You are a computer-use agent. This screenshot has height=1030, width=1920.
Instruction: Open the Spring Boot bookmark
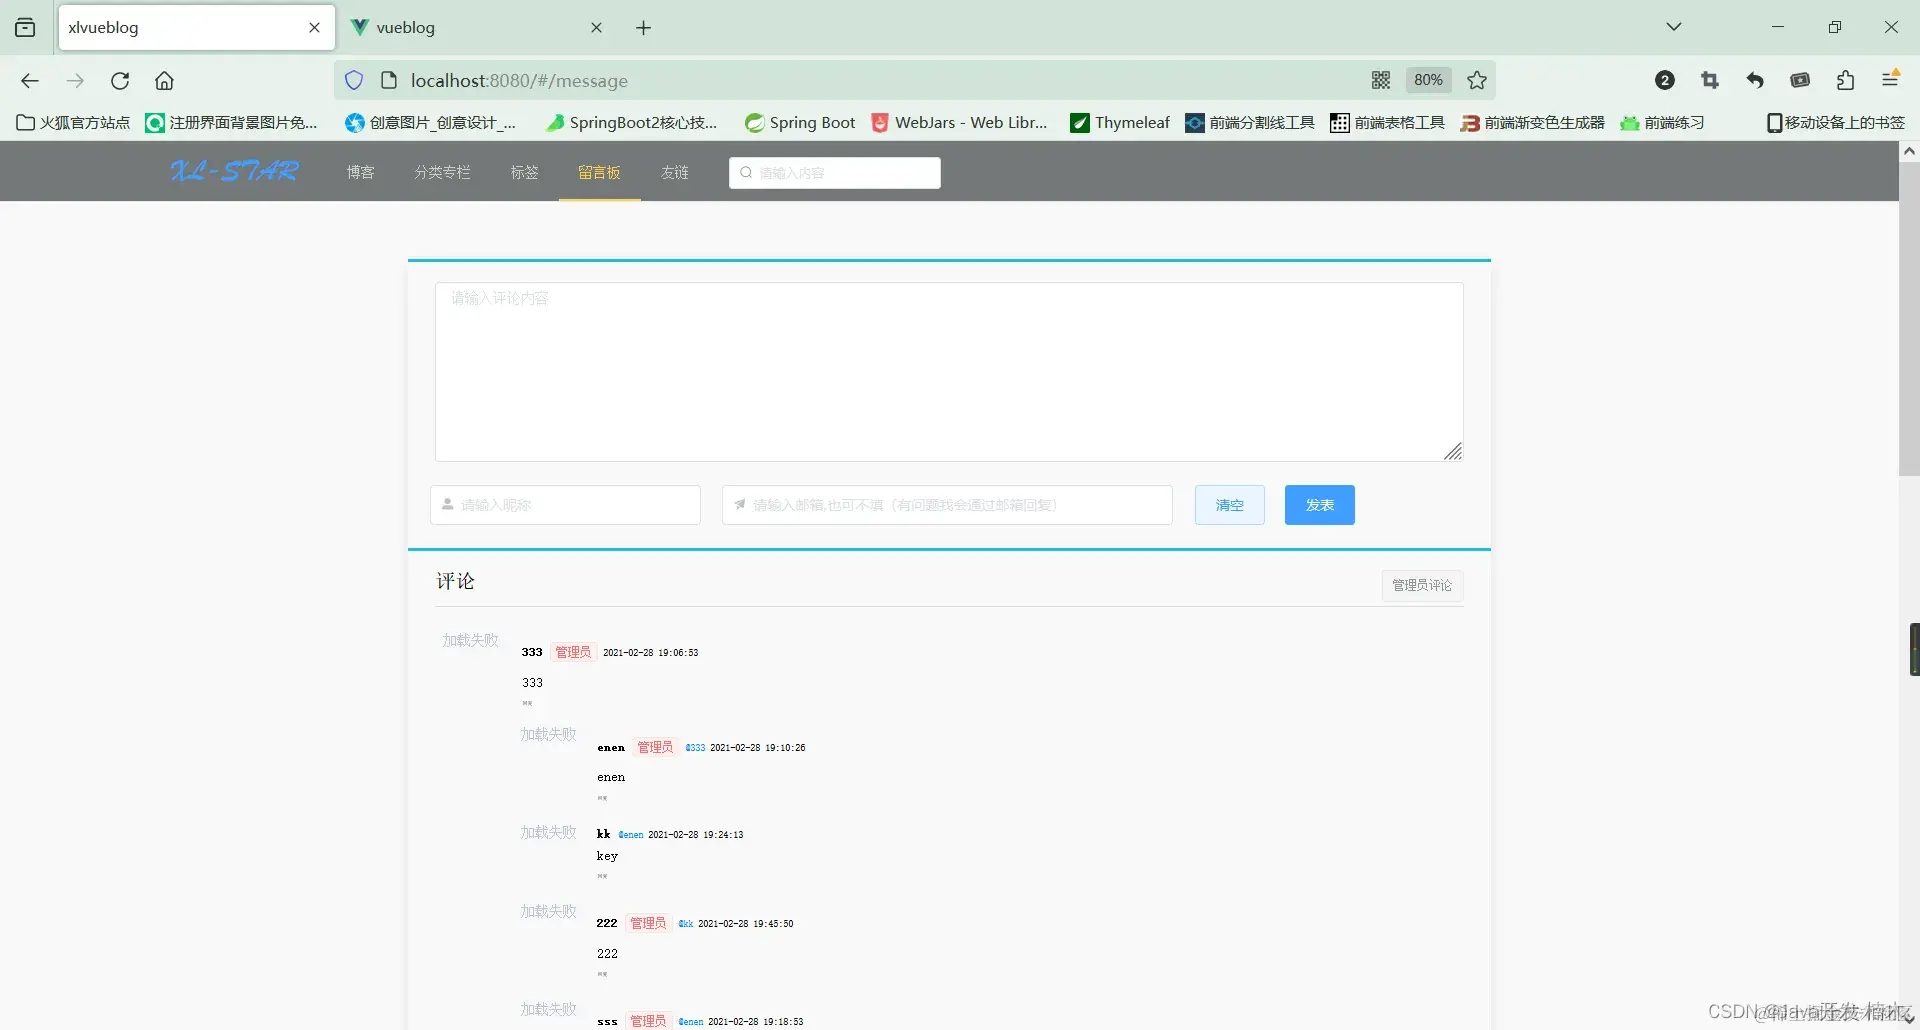click(801, 123)
